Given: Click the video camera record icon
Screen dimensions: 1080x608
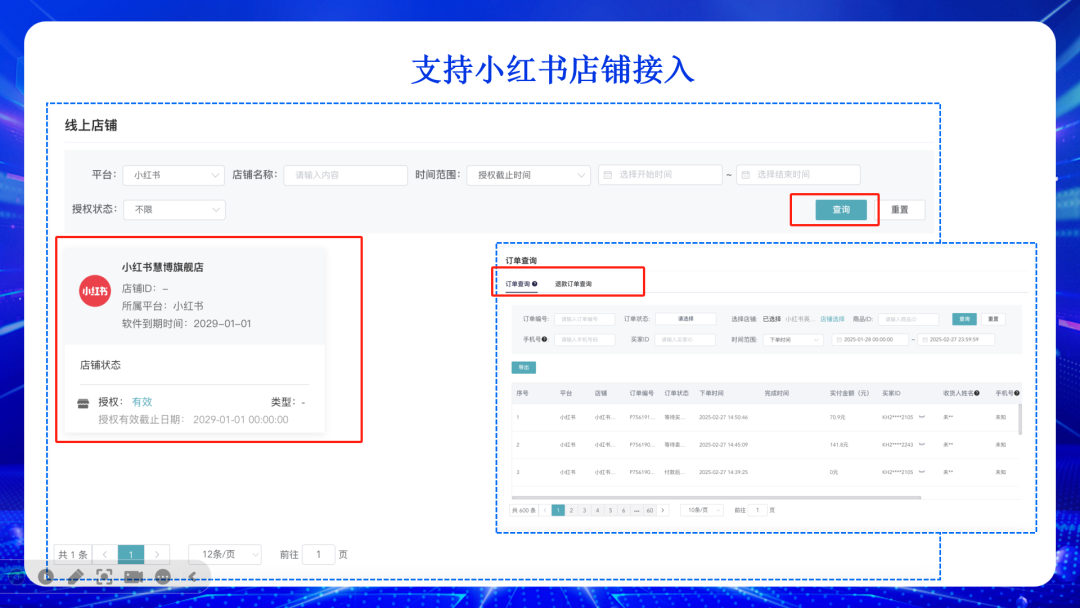Looking at the screenshot, I should coord(133,577).
